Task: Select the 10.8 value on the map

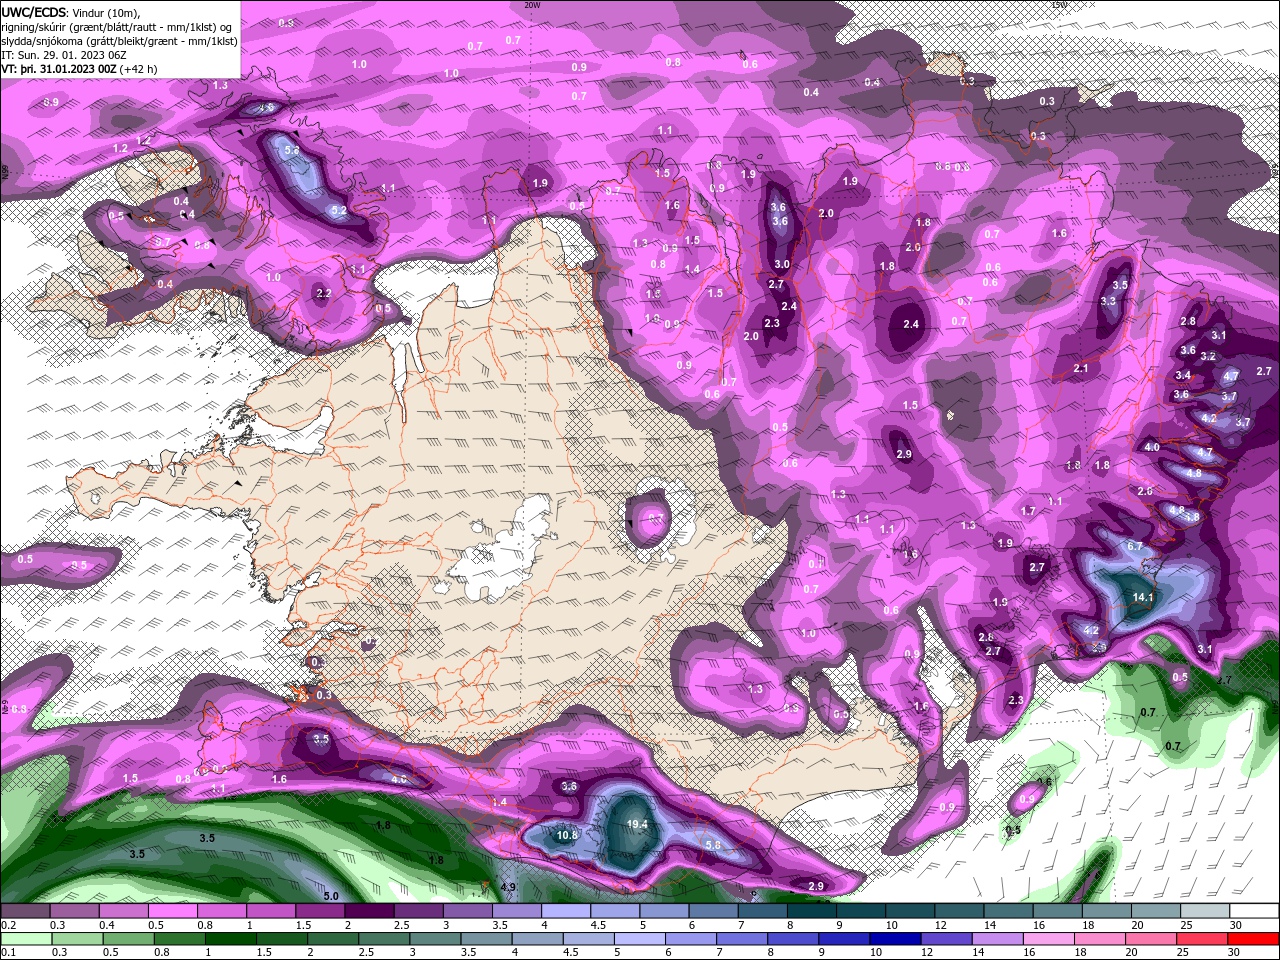Action: [x=567, y=835]
